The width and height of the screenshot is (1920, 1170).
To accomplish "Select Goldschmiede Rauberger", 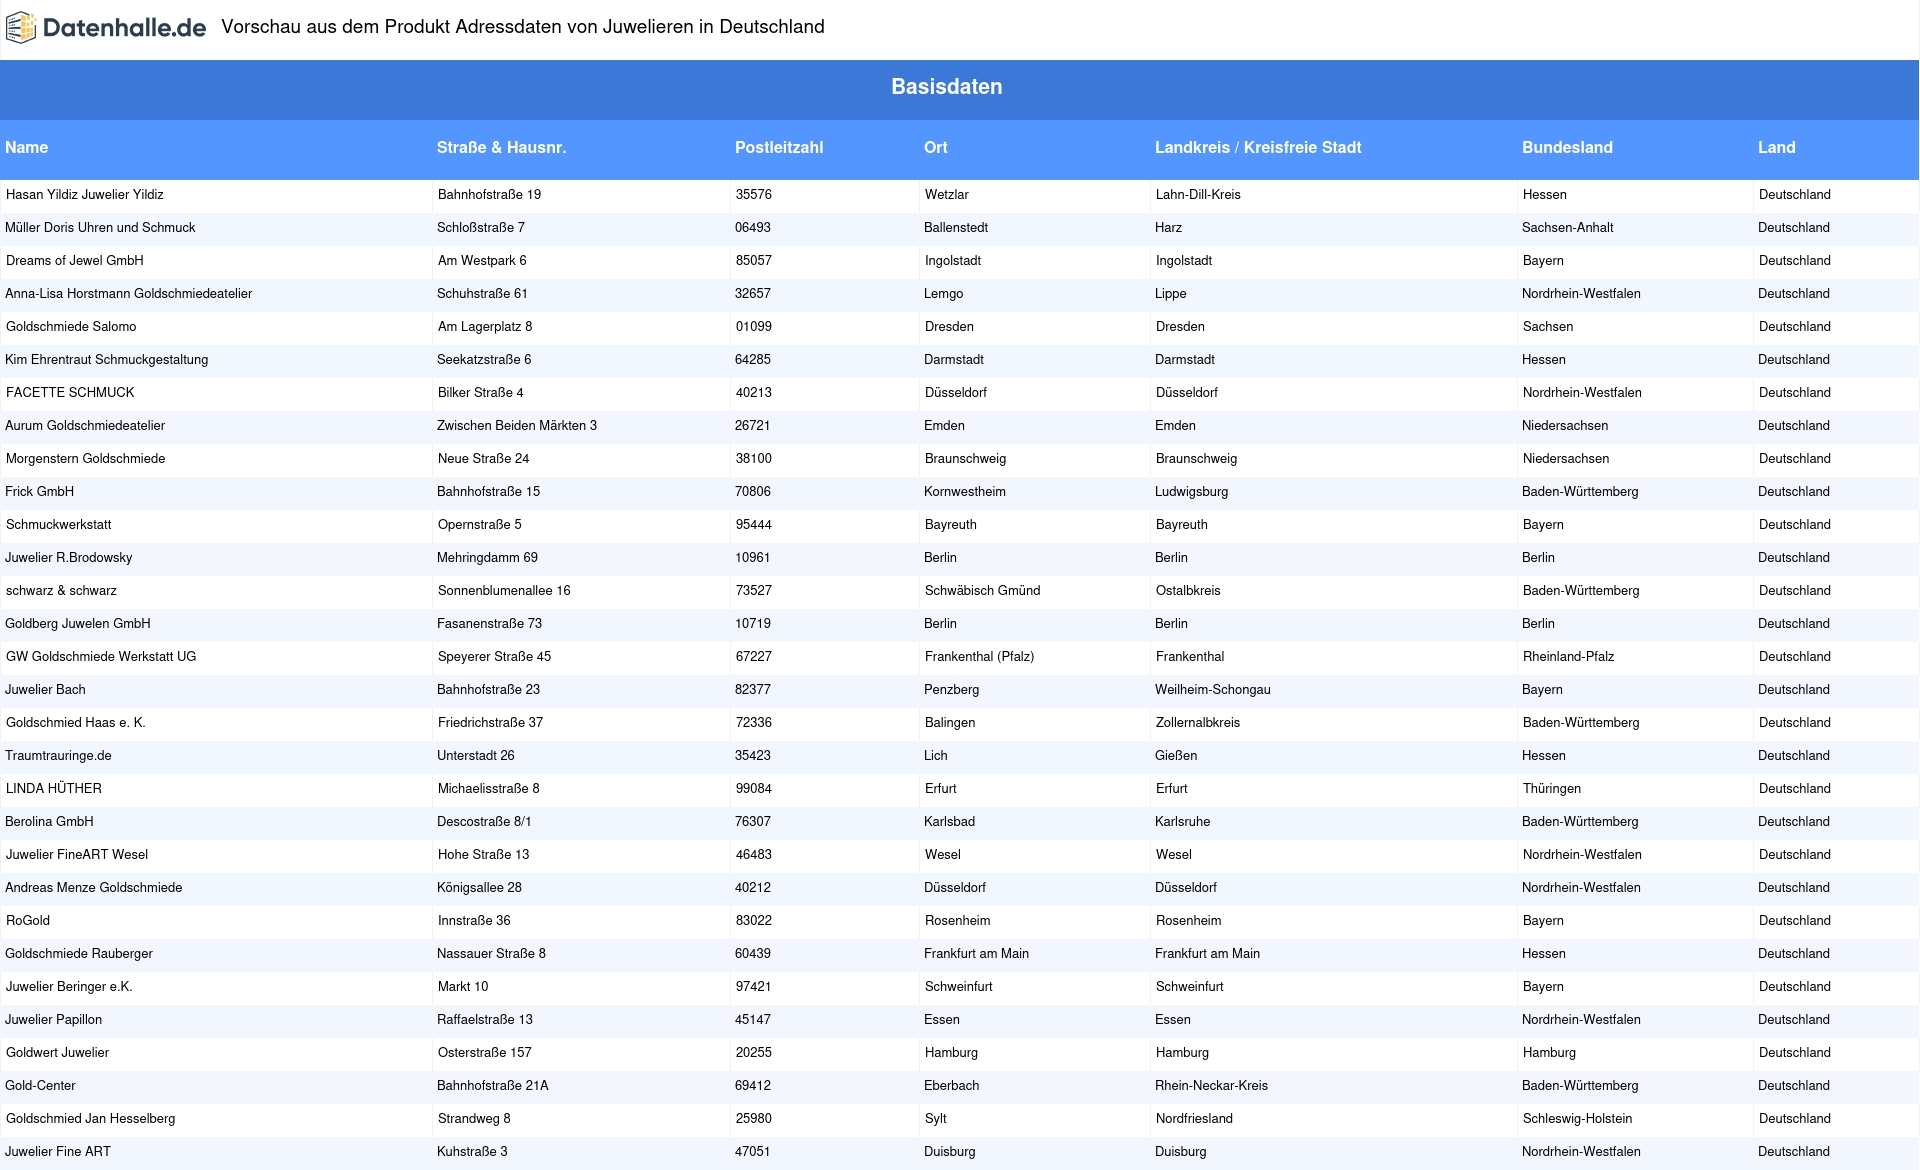I will (79, 954).
